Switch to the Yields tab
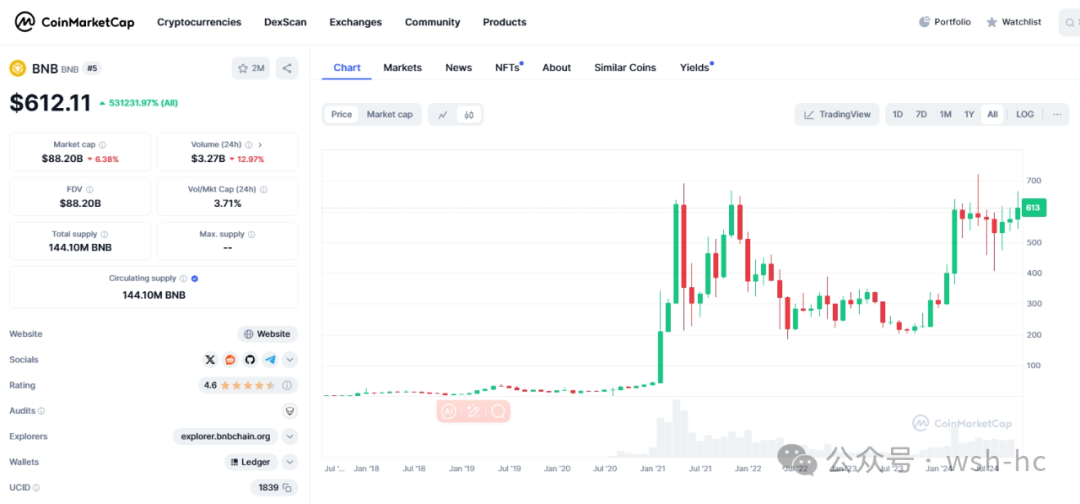Image resolution: width=1080 pixels, height=504 pixels. [x=695, y=67]
